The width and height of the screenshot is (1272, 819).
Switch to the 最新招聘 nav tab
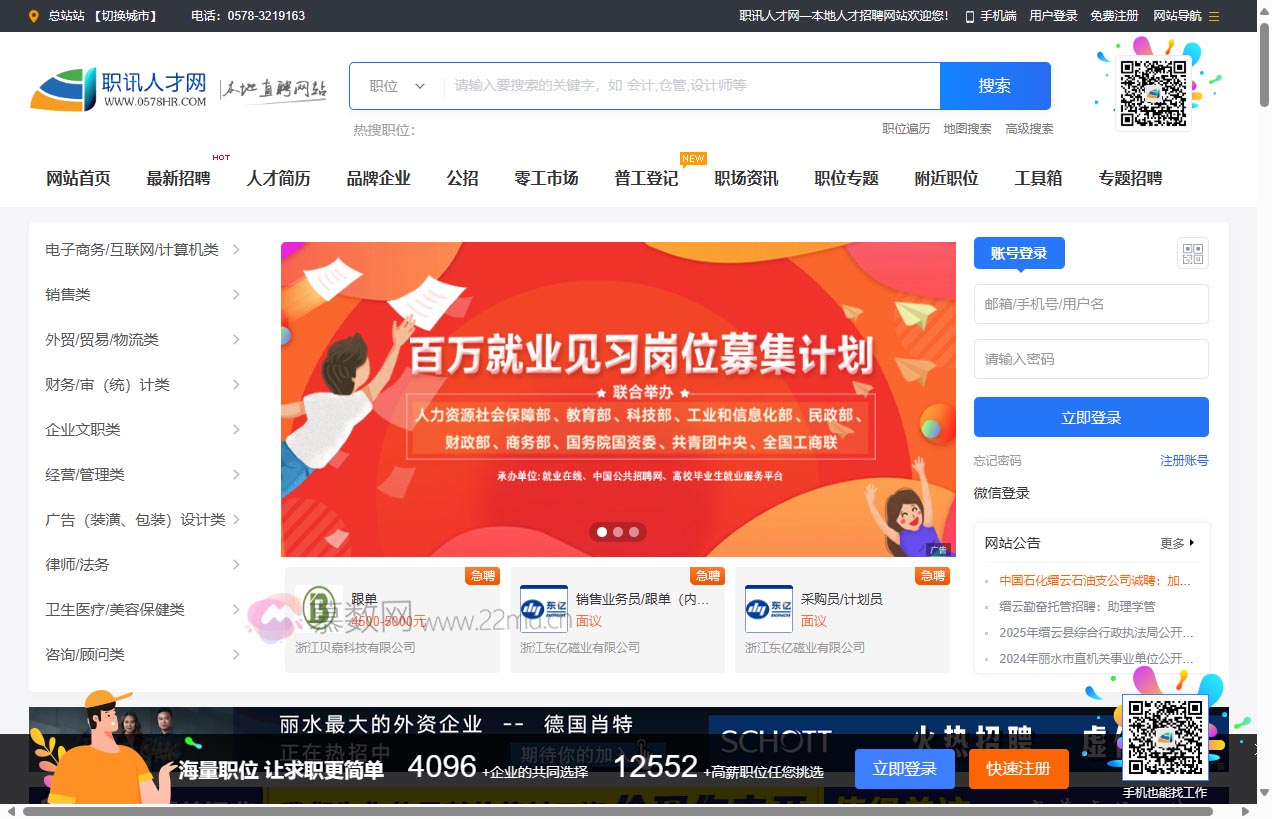click(x=179, y=178)
